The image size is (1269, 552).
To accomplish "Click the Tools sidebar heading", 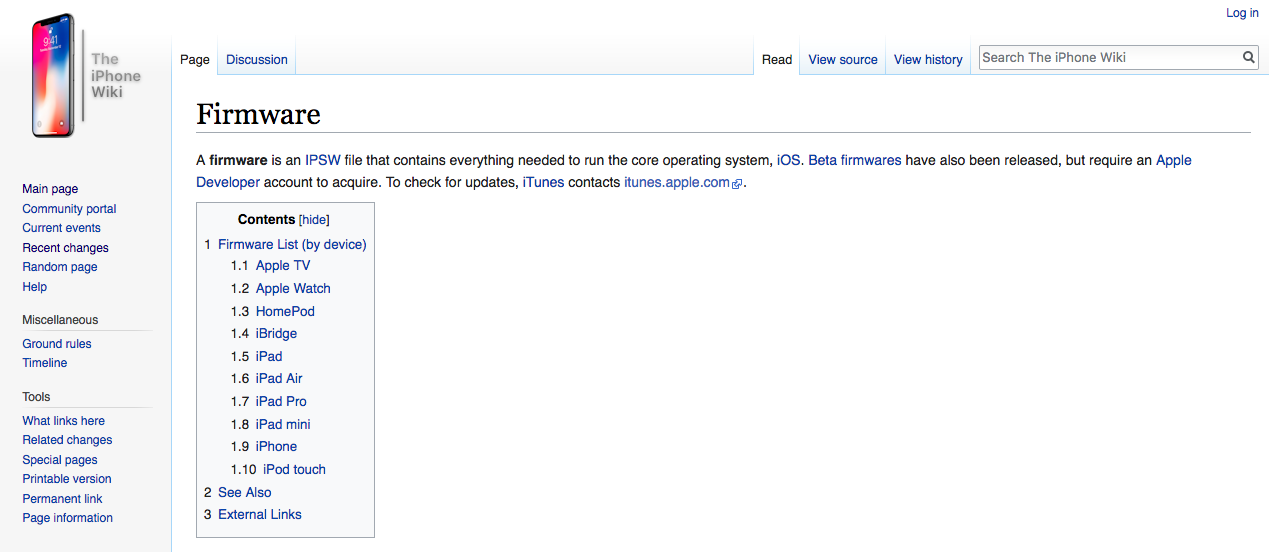I will (x=36, y=397).
